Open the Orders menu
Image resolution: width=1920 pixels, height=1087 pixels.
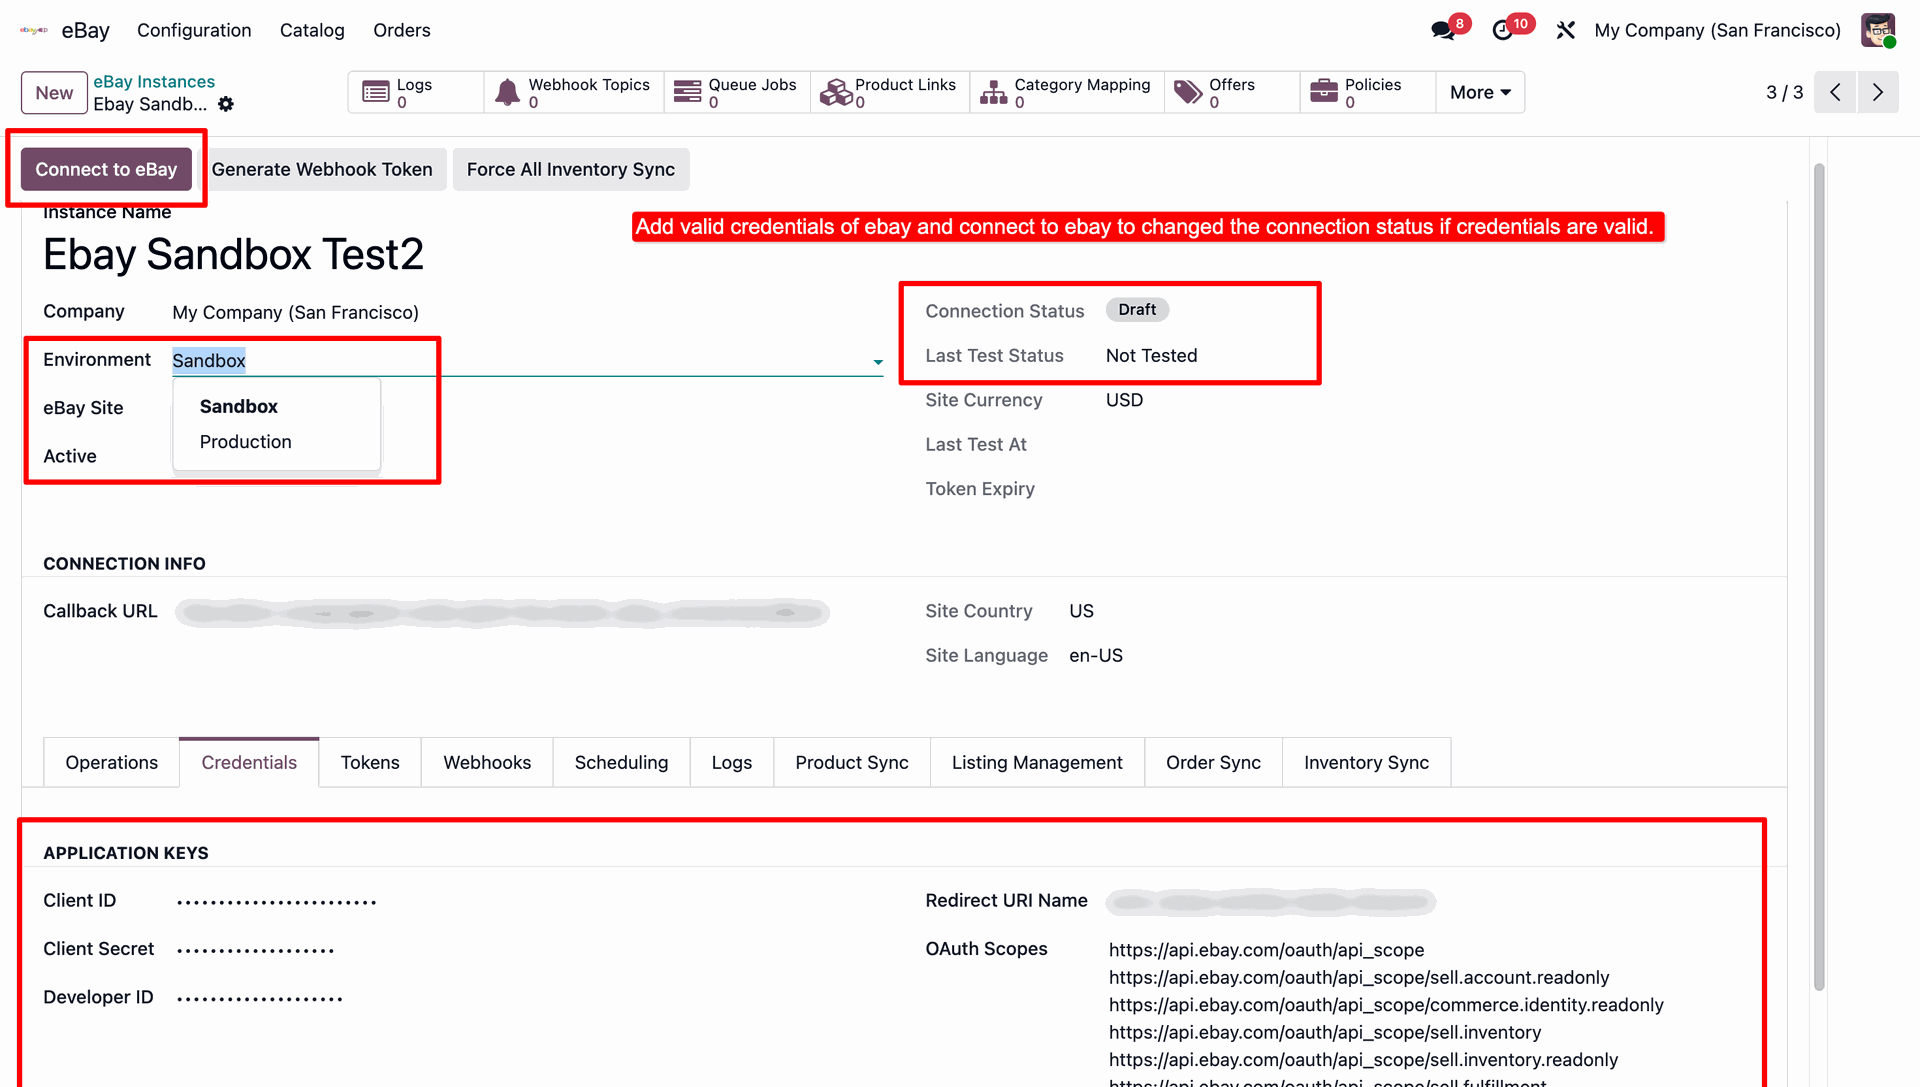pos(402,30)
